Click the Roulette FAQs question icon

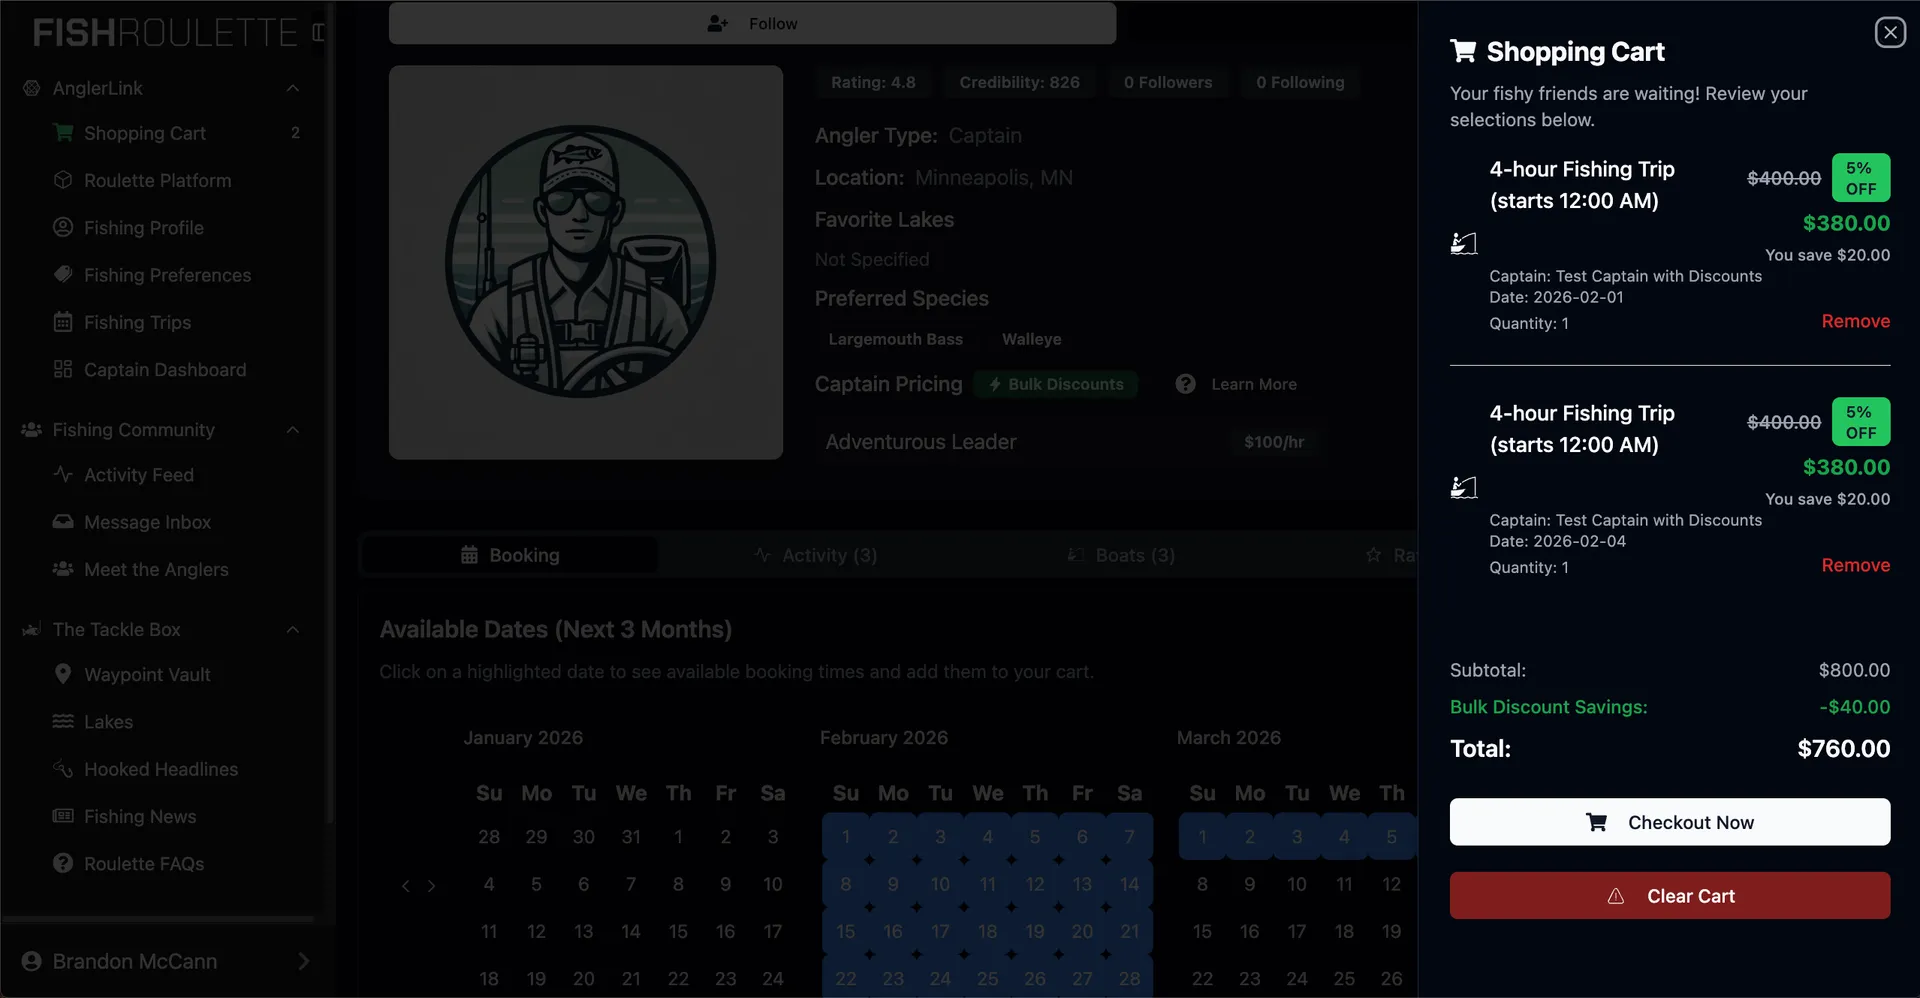(x=63, y=864)
